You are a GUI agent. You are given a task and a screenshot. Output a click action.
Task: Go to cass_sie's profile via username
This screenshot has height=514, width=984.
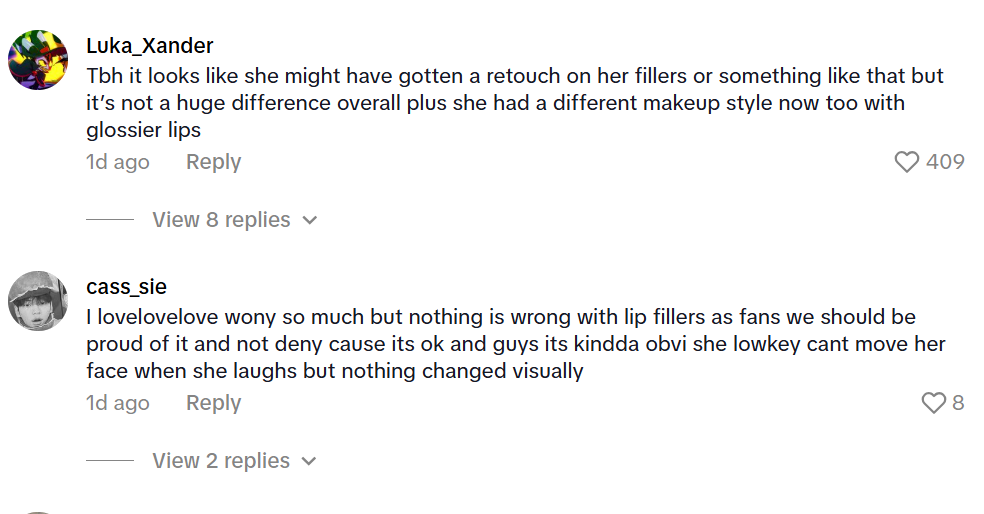pyautogui.click(x=126, y=287)
